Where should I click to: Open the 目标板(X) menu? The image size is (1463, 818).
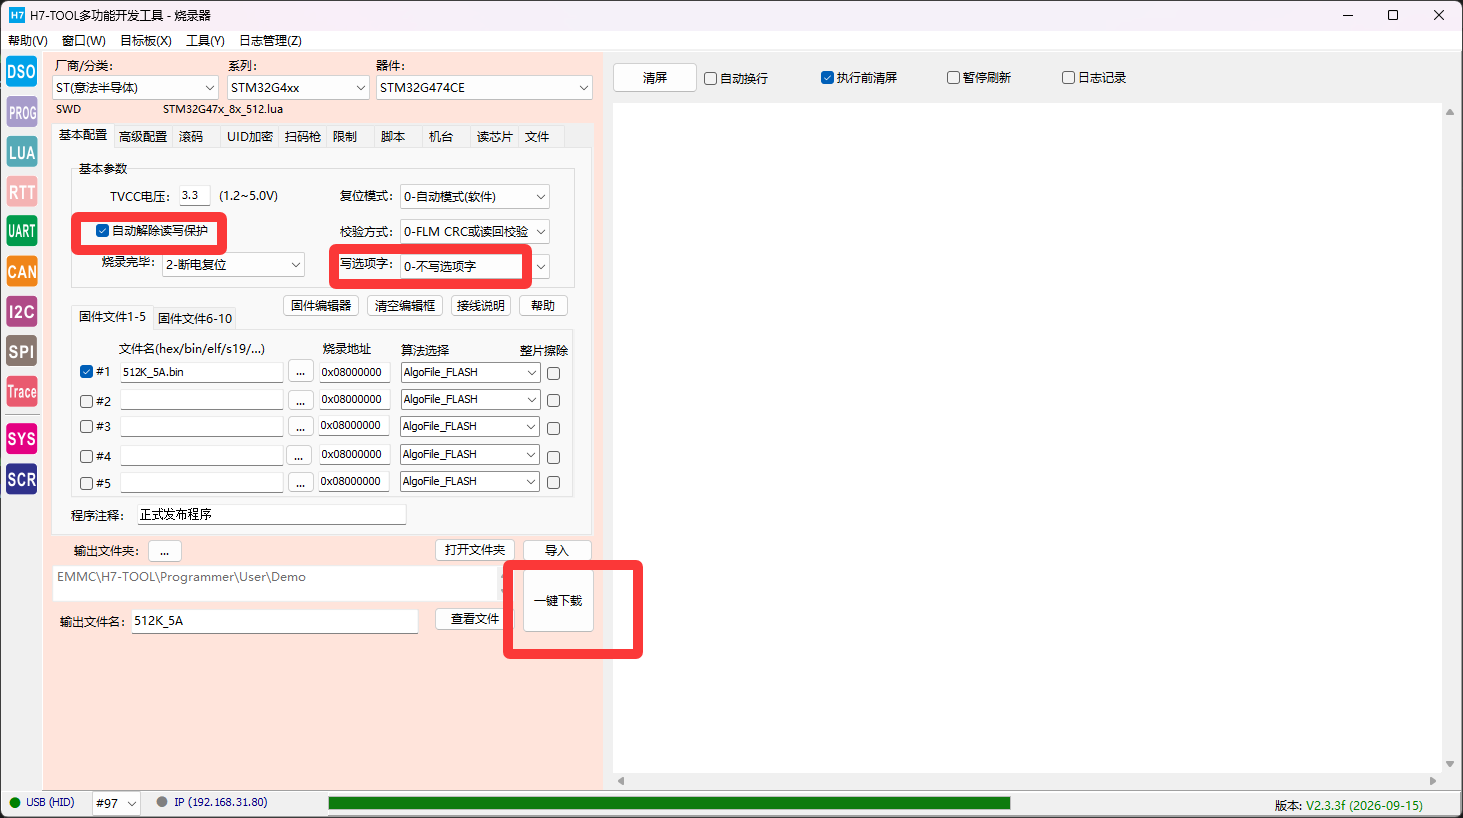(x=146, y=41)
